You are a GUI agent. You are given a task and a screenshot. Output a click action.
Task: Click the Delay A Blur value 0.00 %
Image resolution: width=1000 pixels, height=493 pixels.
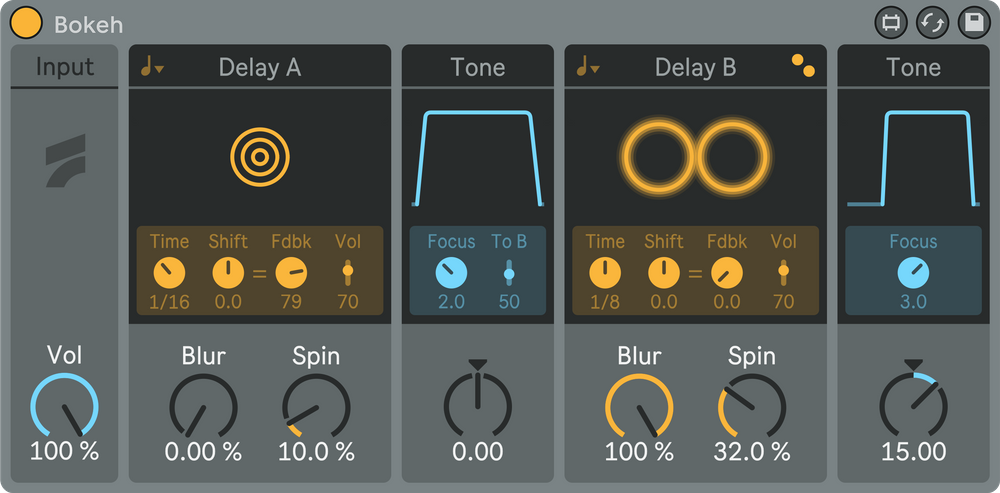[203, 452]
